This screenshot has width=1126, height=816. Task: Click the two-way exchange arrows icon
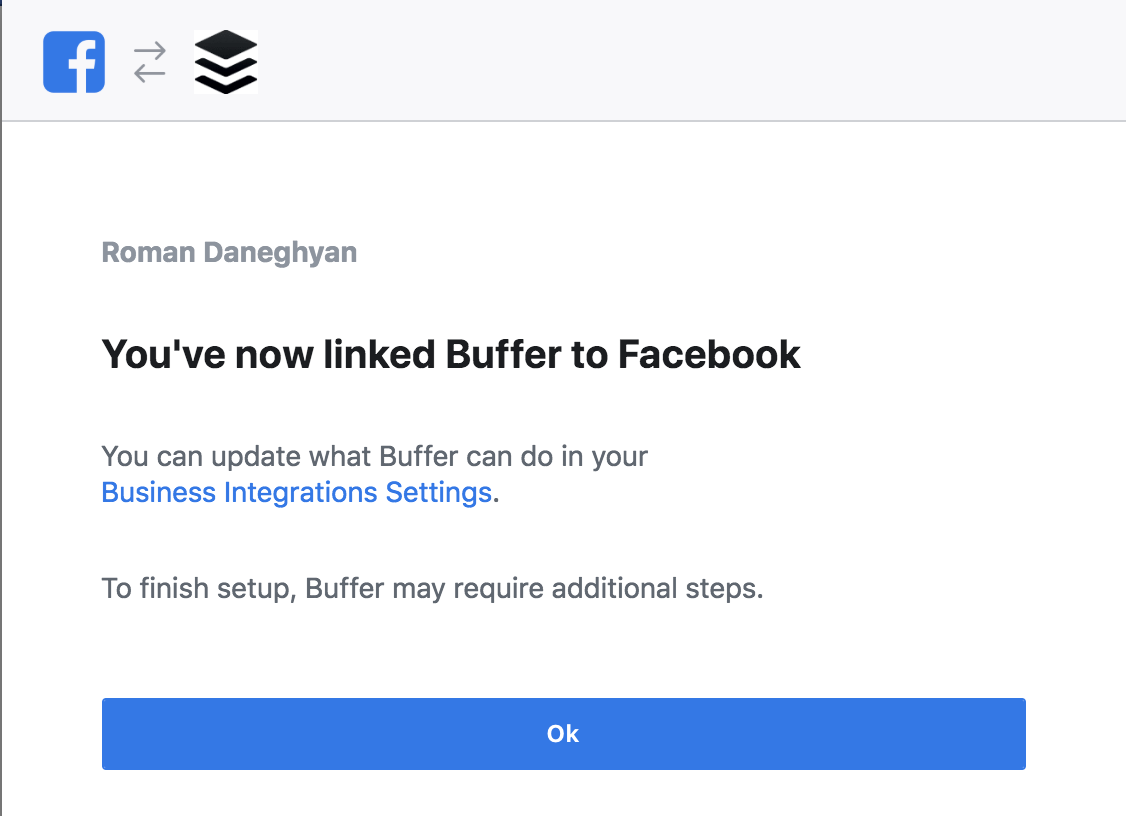pos(150,62)
